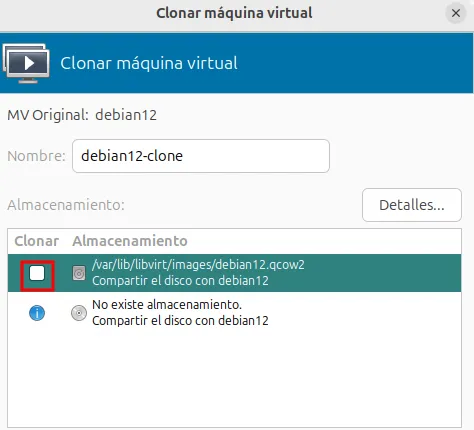This screenshot has width=474, height=430.
Task: Select the /var/lib/libvirt/images/debian12.qcow2 path text
Action: [x=198, y=265]
